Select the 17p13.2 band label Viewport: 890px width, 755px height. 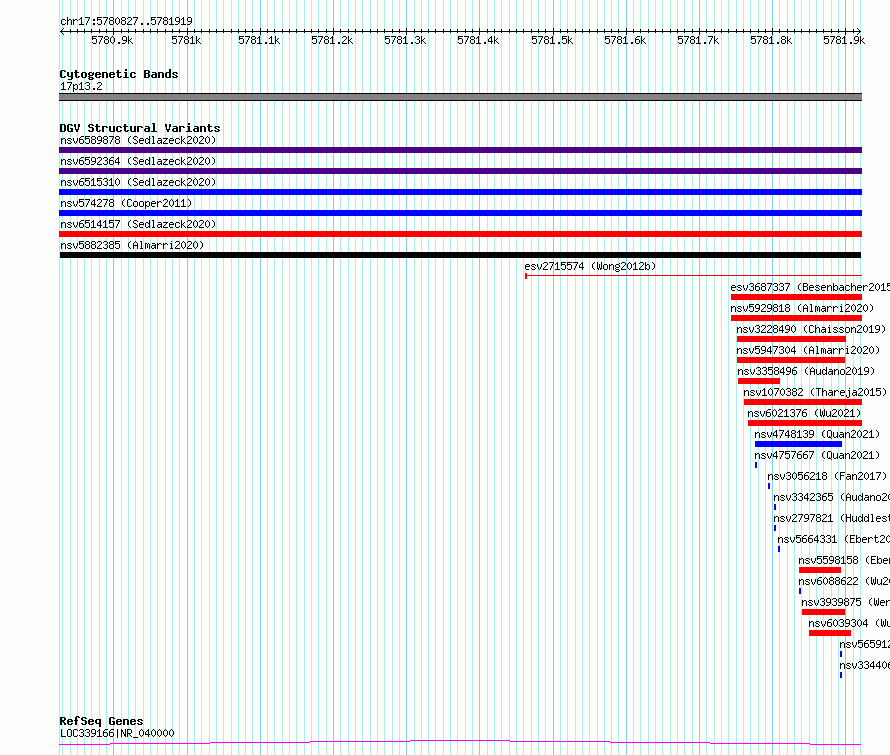pos(81,86)
